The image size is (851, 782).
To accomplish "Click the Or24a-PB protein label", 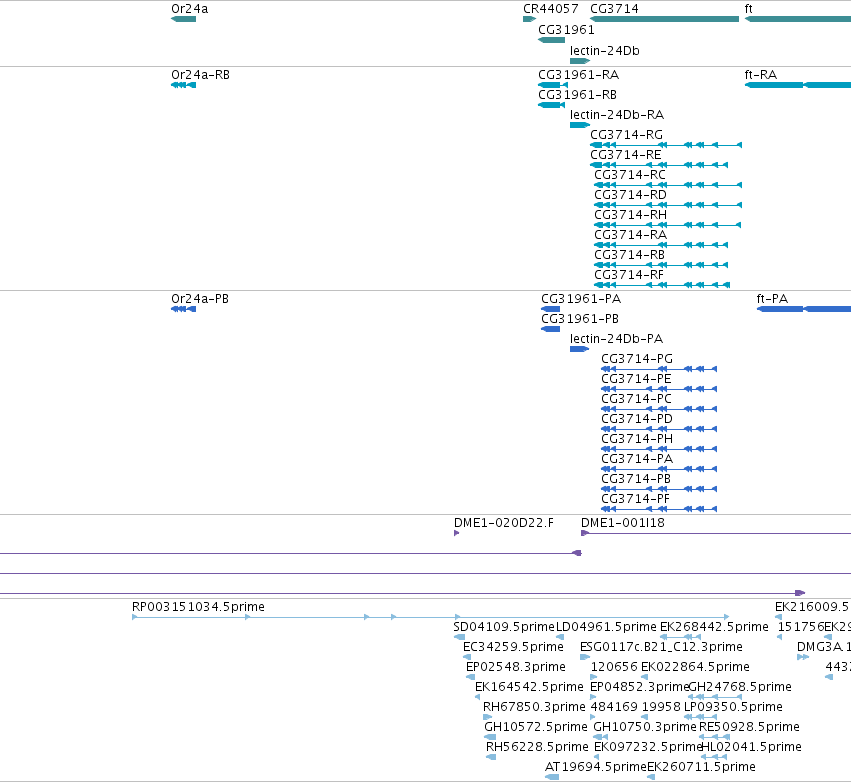I will point(200,299).
